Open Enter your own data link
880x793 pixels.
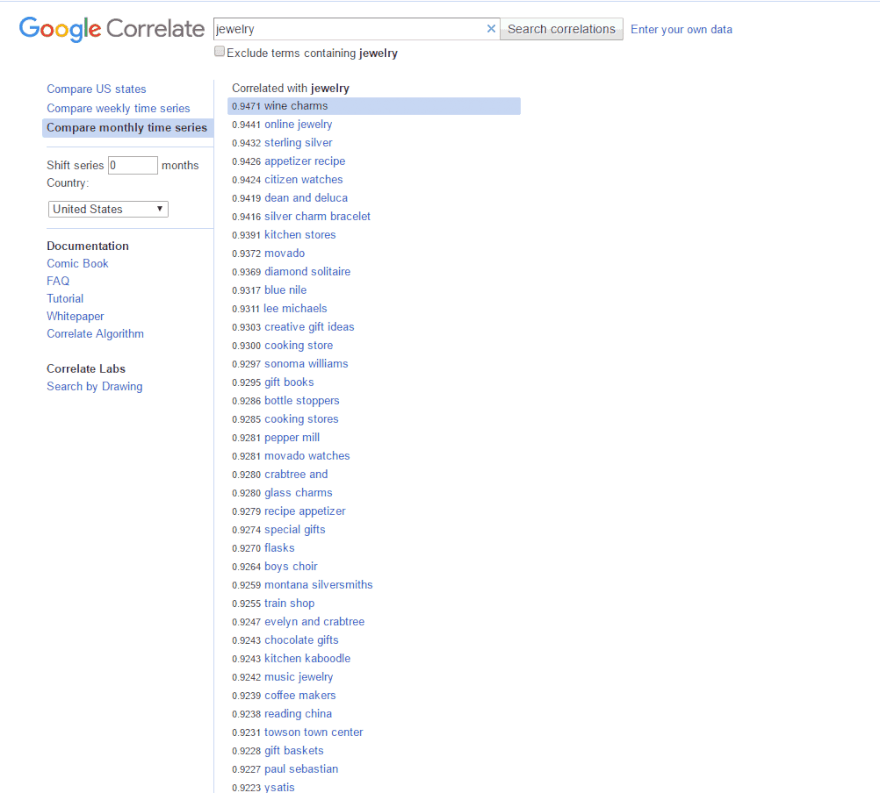point(681,29)
